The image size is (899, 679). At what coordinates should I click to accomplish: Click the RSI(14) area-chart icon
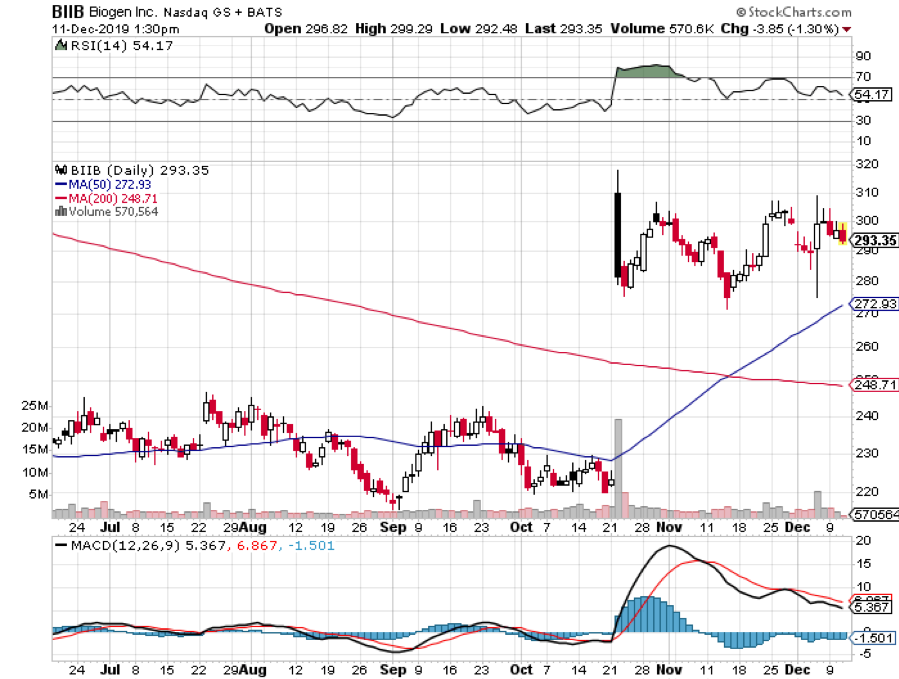(x=58, y=43)
